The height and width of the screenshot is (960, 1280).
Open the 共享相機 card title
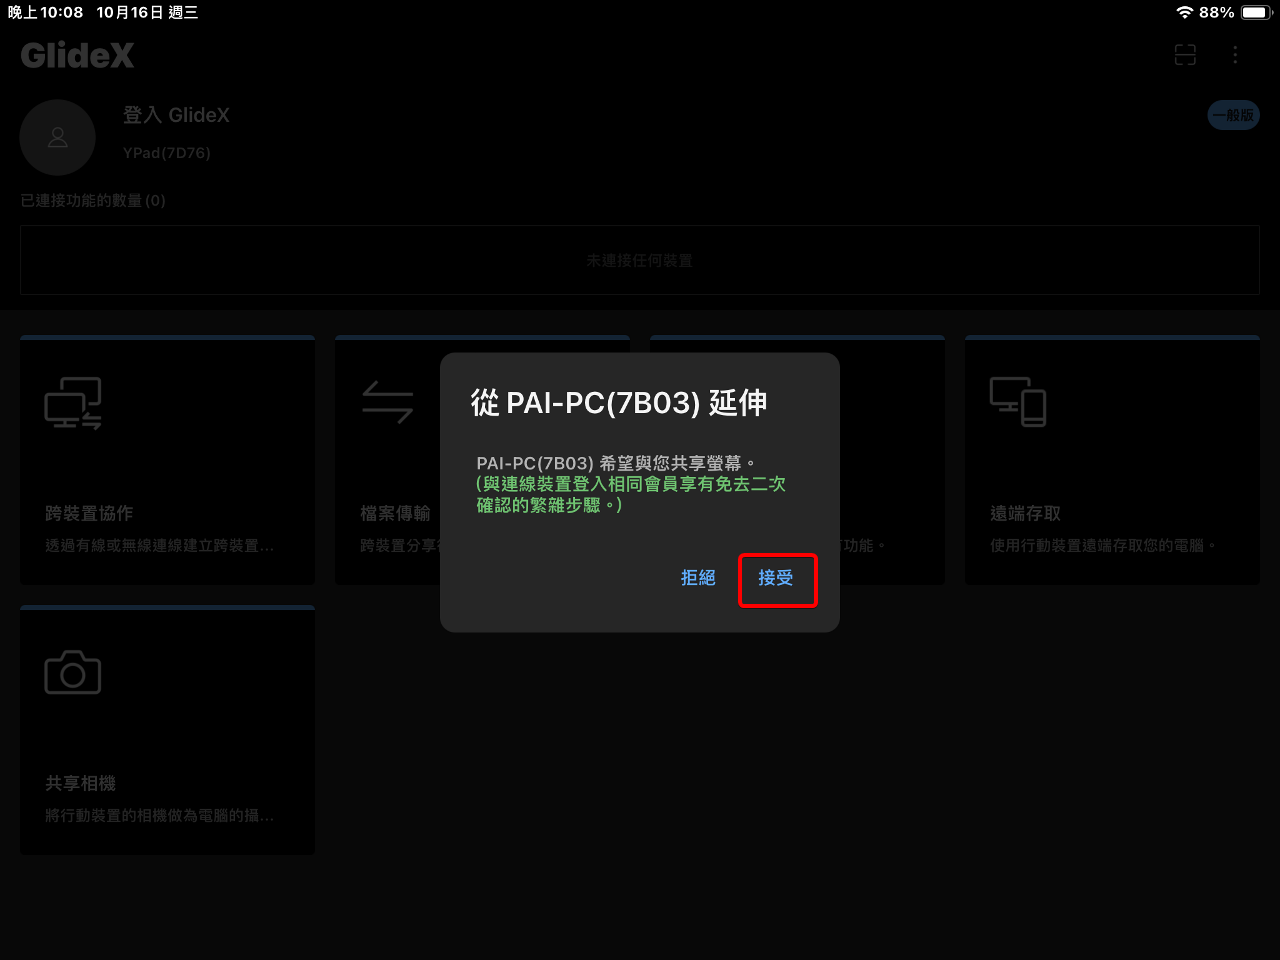coord(80,783)
